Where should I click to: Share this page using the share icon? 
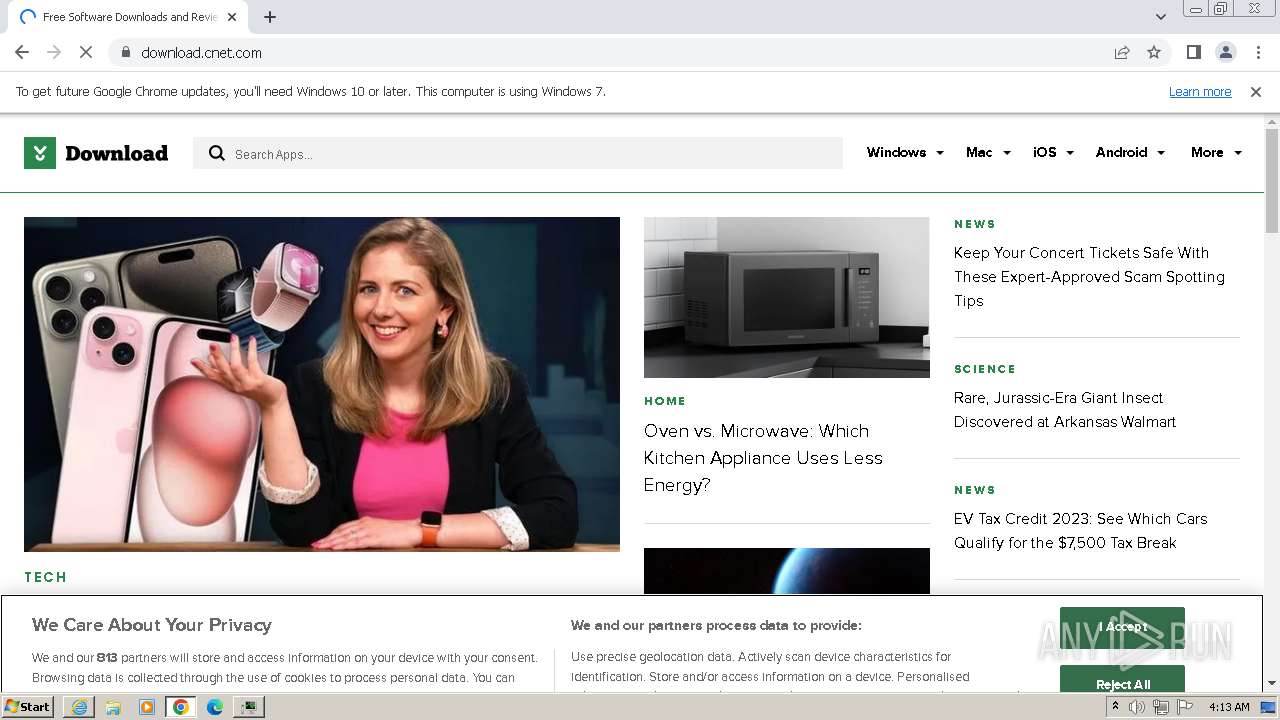(x=1122, y=52)
